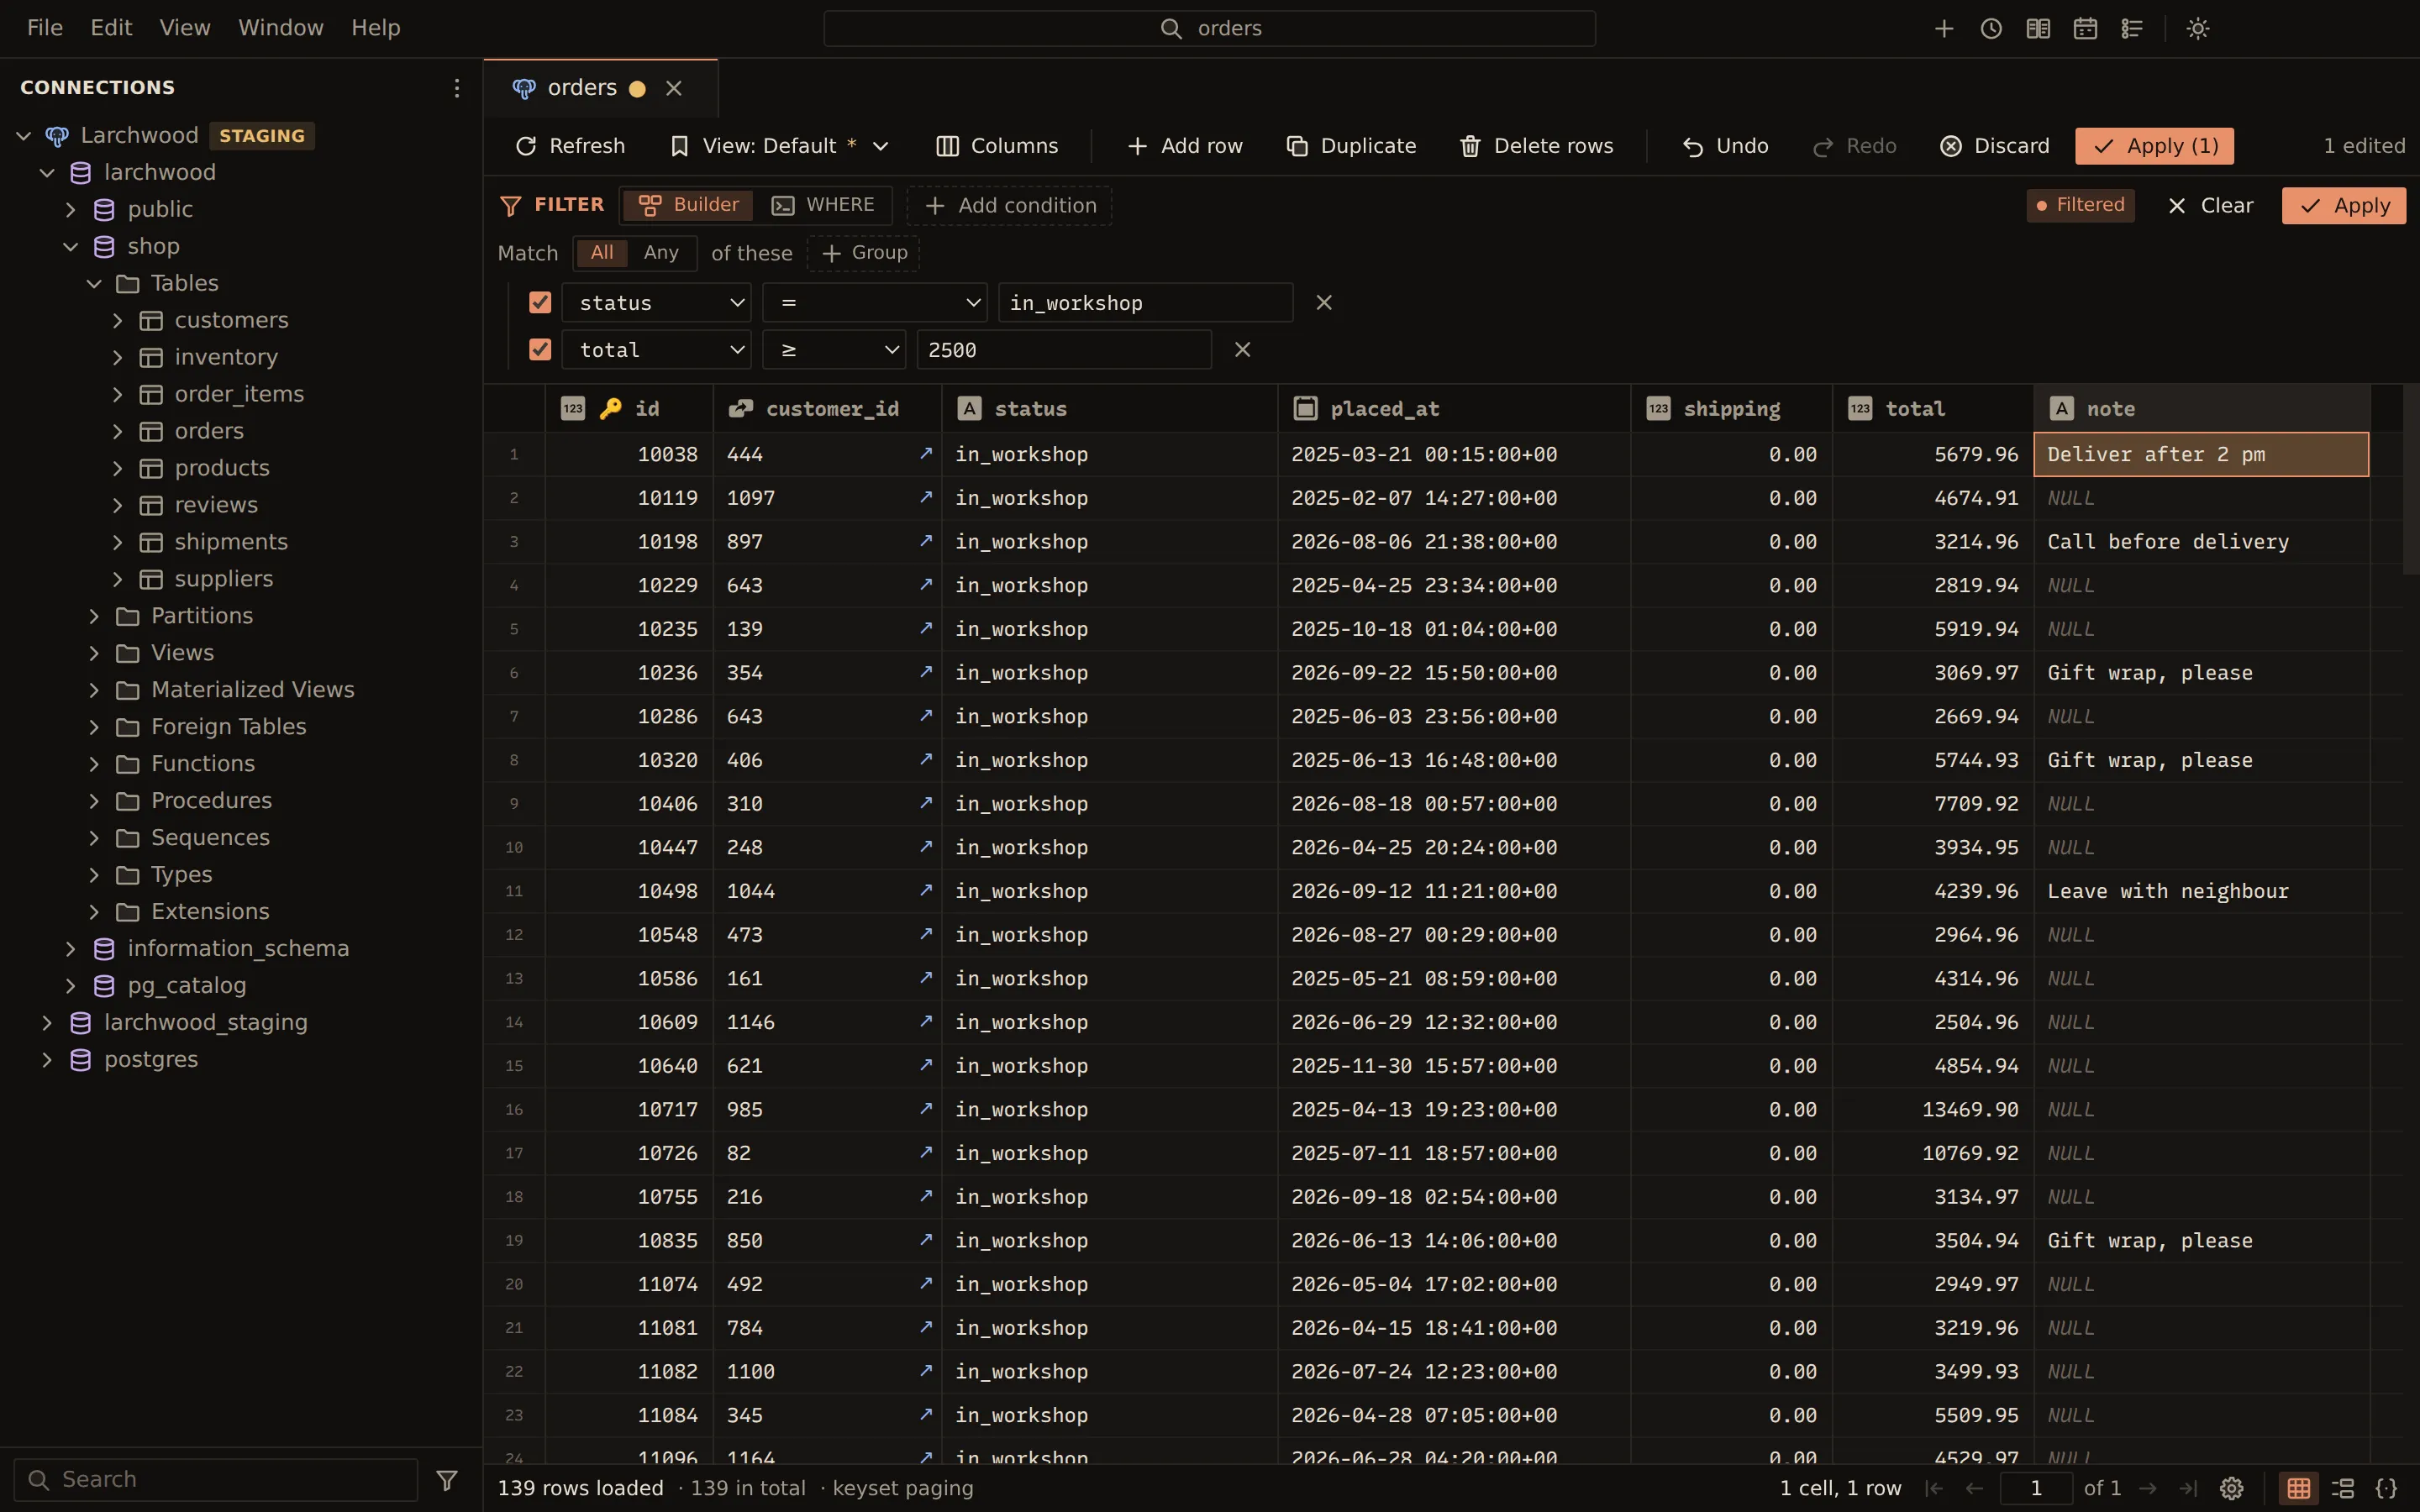
Task: Expand the customers table node
Action: (x=117, y=320)
